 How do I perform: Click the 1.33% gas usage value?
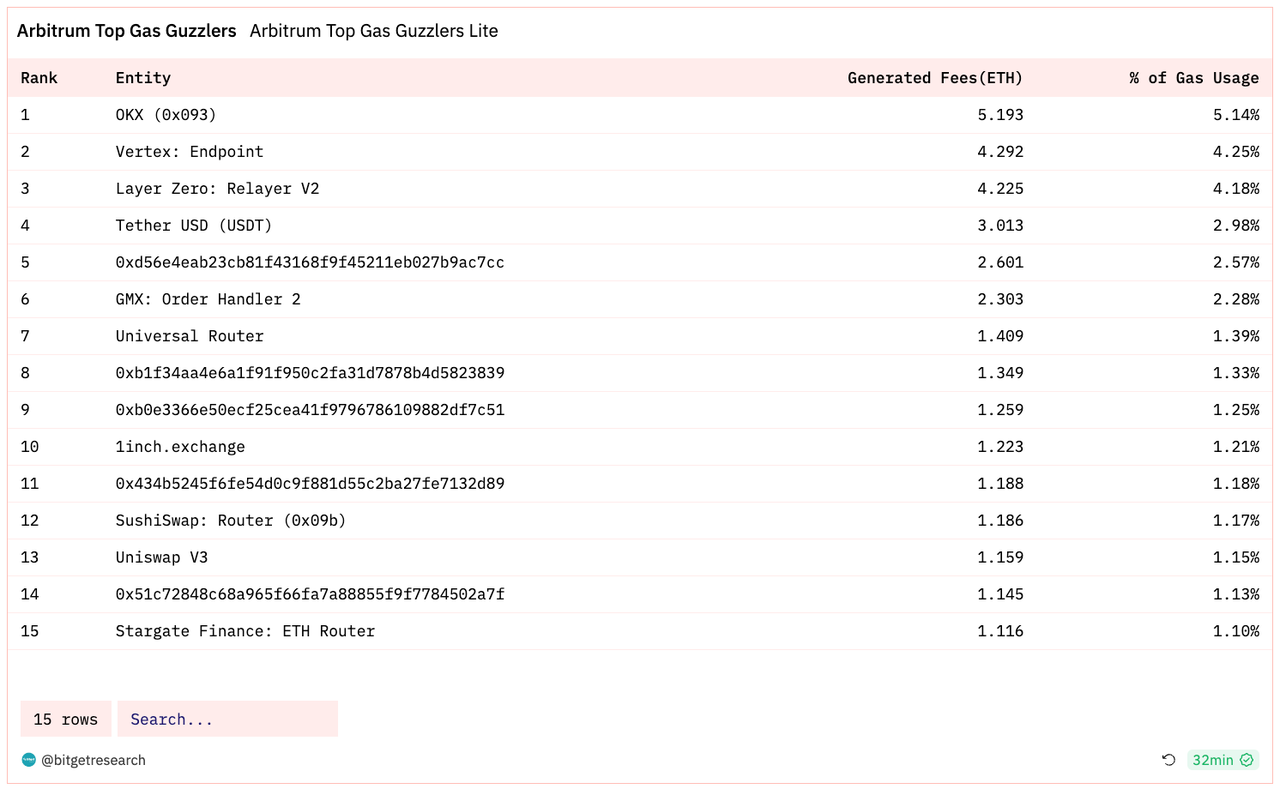click(1236, 373)
